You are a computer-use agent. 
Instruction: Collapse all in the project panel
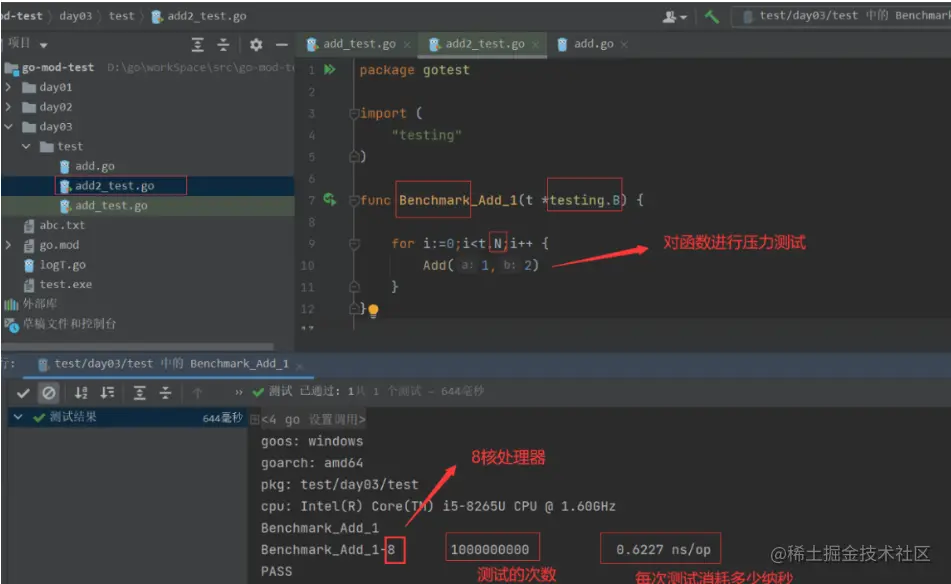pyautogui.click(x=223, y=45)
